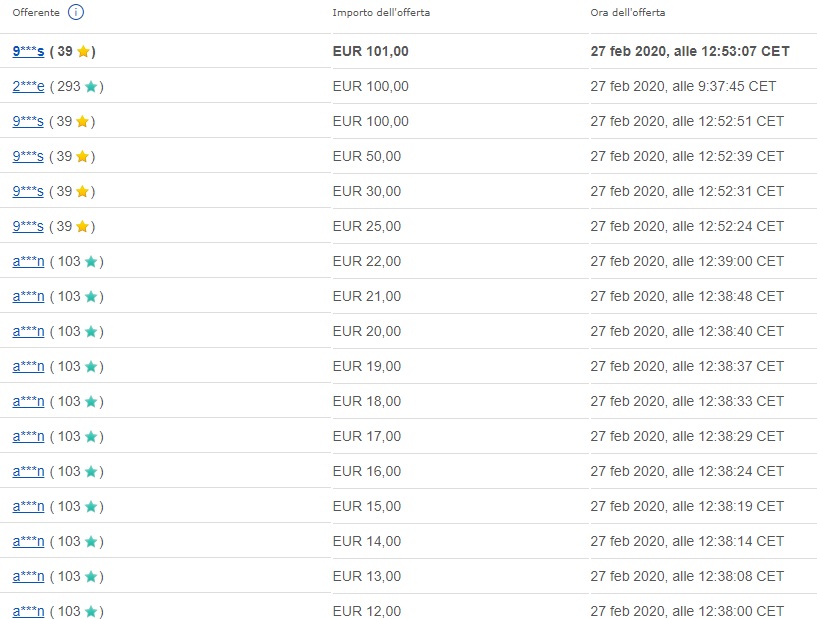
Task: Click the teal star in the EUR 22,00 row
Action: pos(91,261)
